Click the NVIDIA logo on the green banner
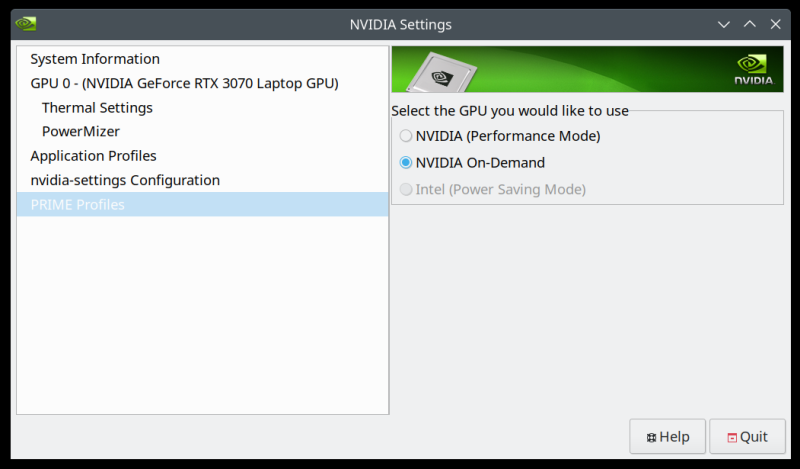 click(x=752, y=70)
